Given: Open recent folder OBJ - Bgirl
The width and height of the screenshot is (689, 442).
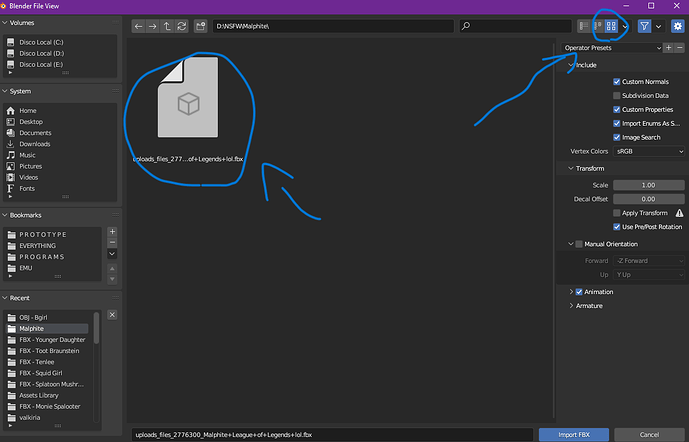Looking at the screenshot, I should (x=33, y=318).
